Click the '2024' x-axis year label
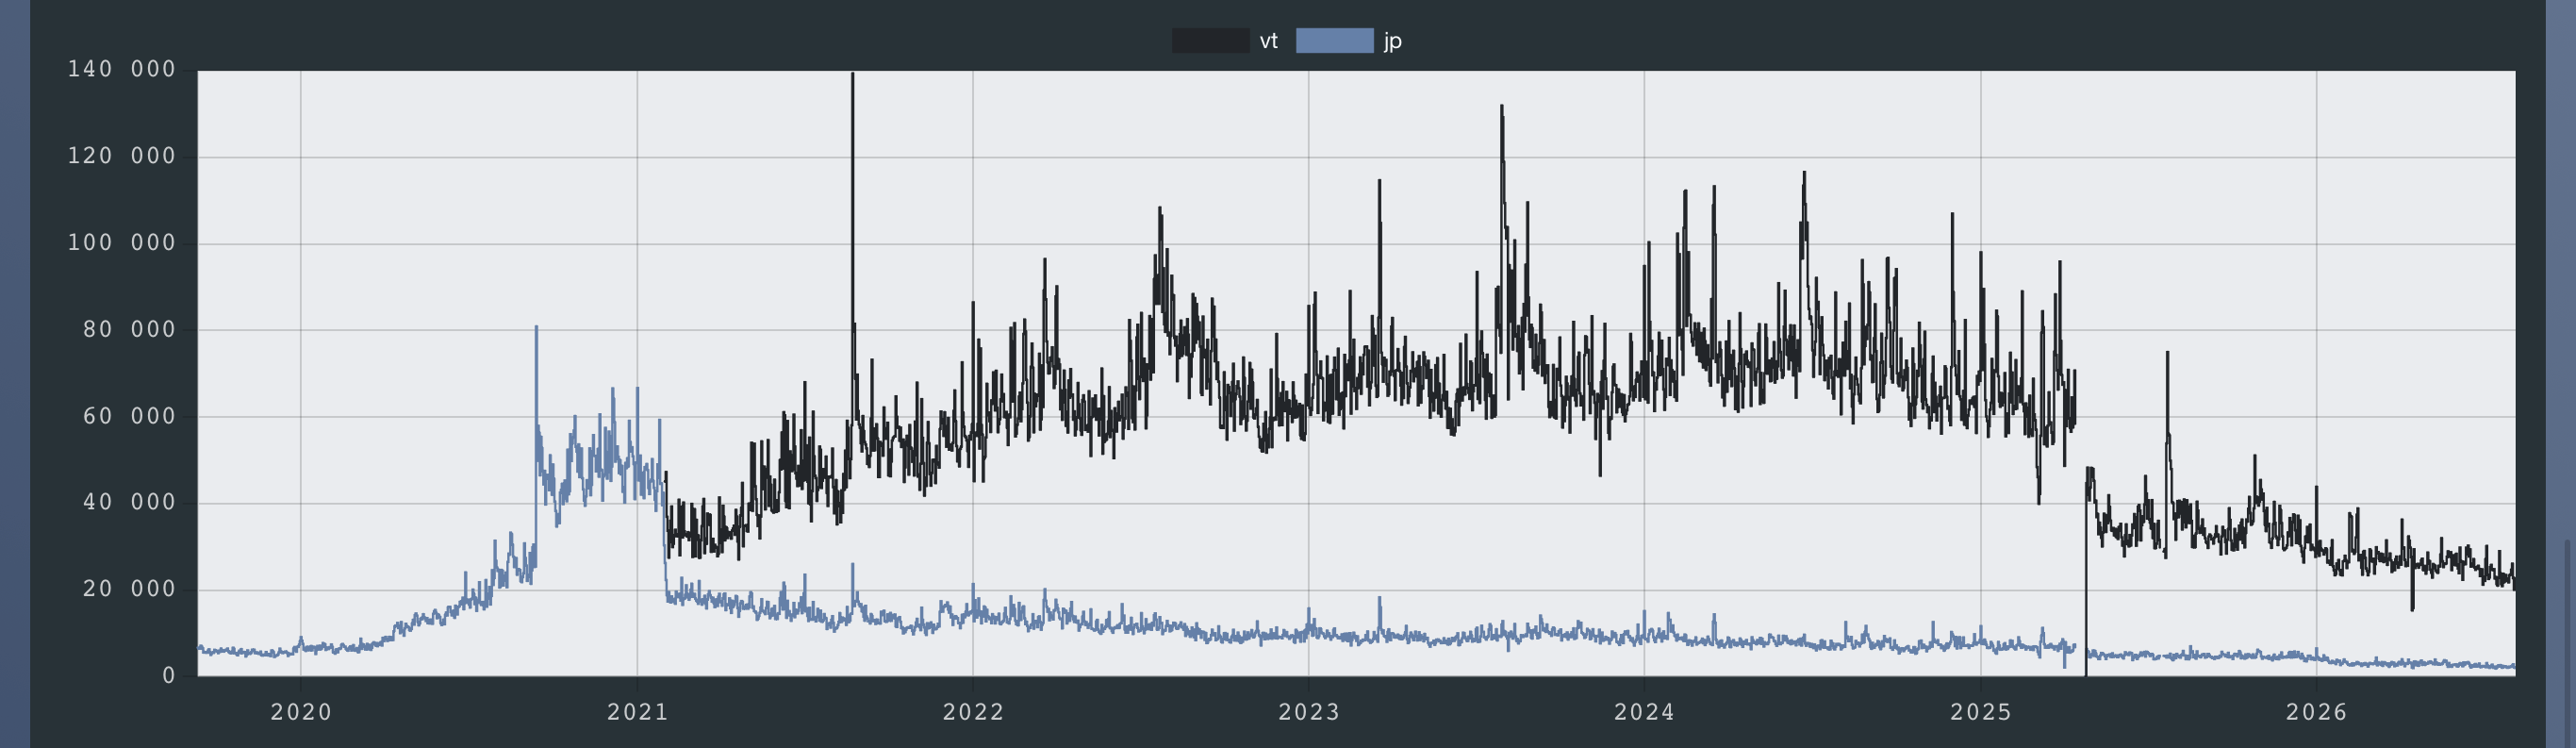Image resolution: width=2576 pixels, height=748 pixels. pyautogui.click(x=1644, y=712)
